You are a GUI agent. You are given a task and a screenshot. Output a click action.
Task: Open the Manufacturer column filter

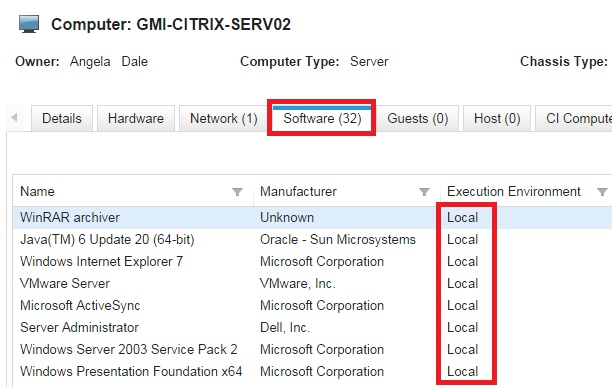pos(424,192)
